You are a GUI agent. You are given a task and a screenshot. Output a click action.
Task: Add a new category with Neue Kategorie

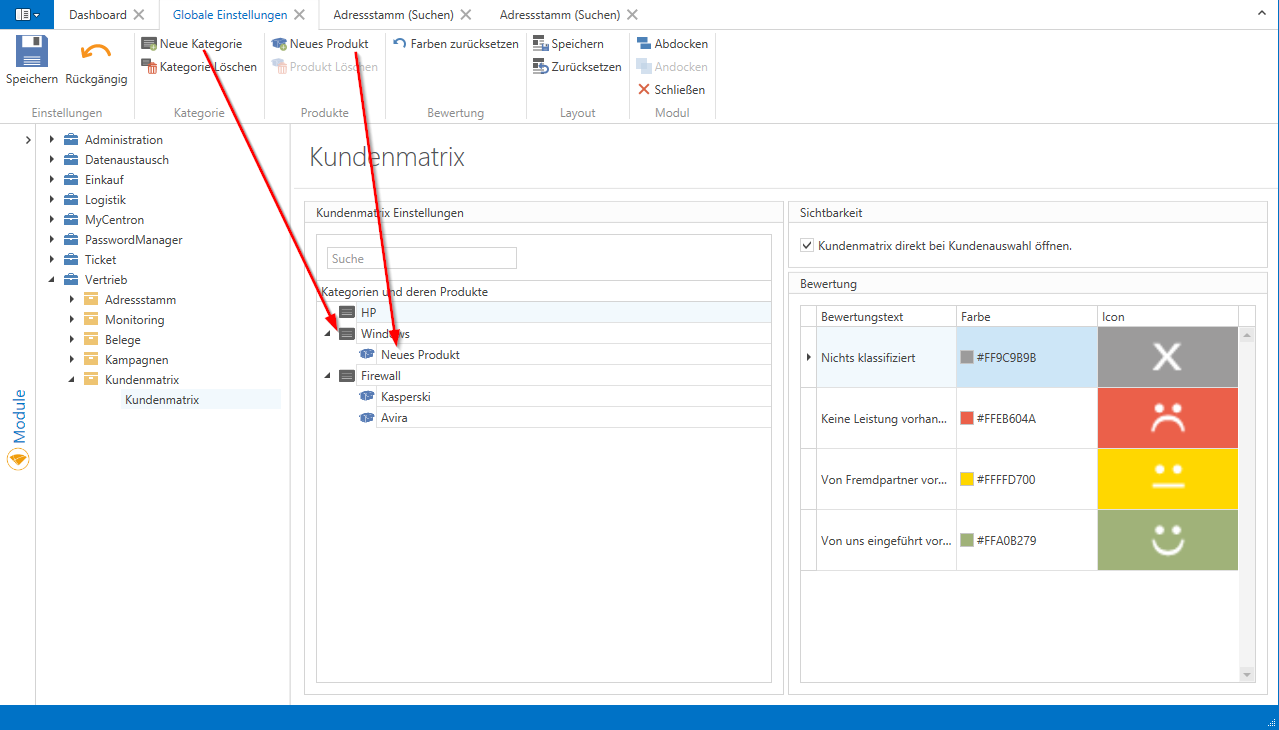(191, 44)
